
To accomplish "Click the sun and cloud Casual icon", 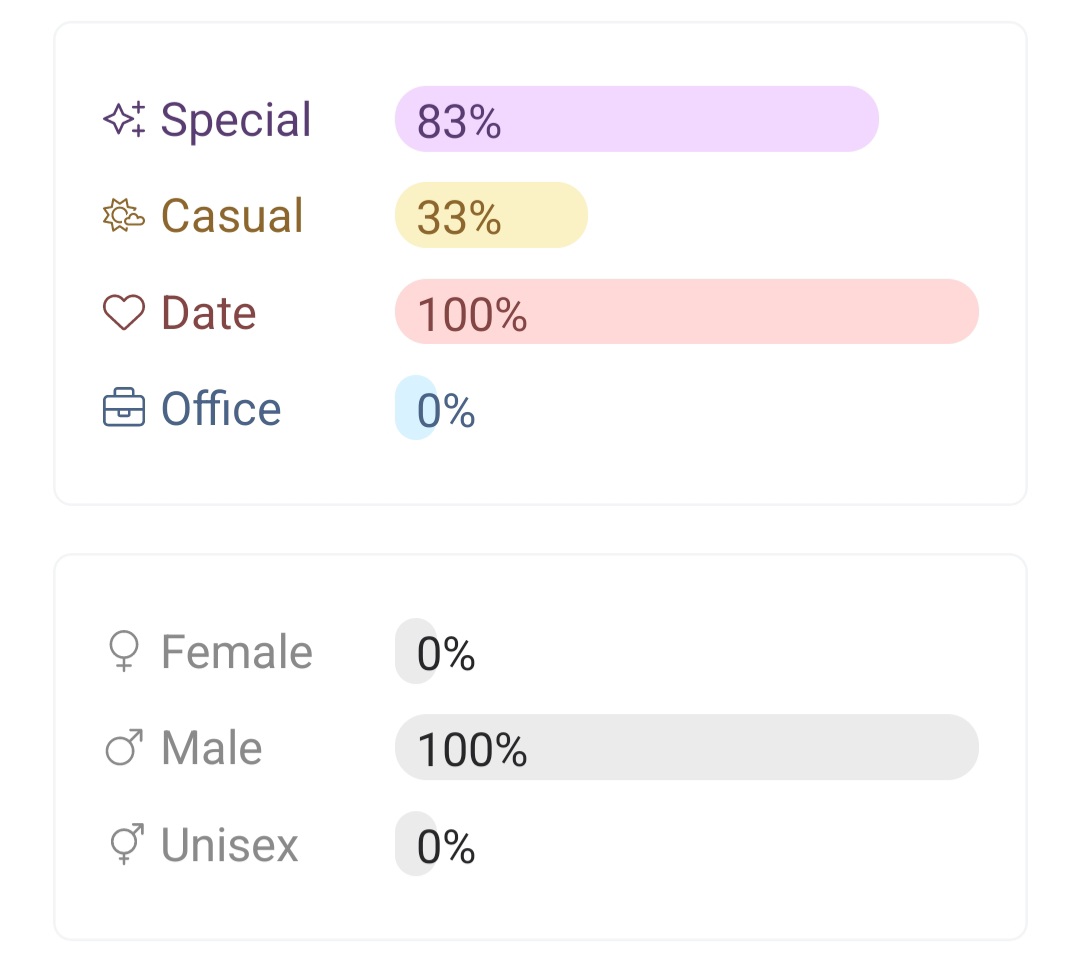I will [124, 216].
